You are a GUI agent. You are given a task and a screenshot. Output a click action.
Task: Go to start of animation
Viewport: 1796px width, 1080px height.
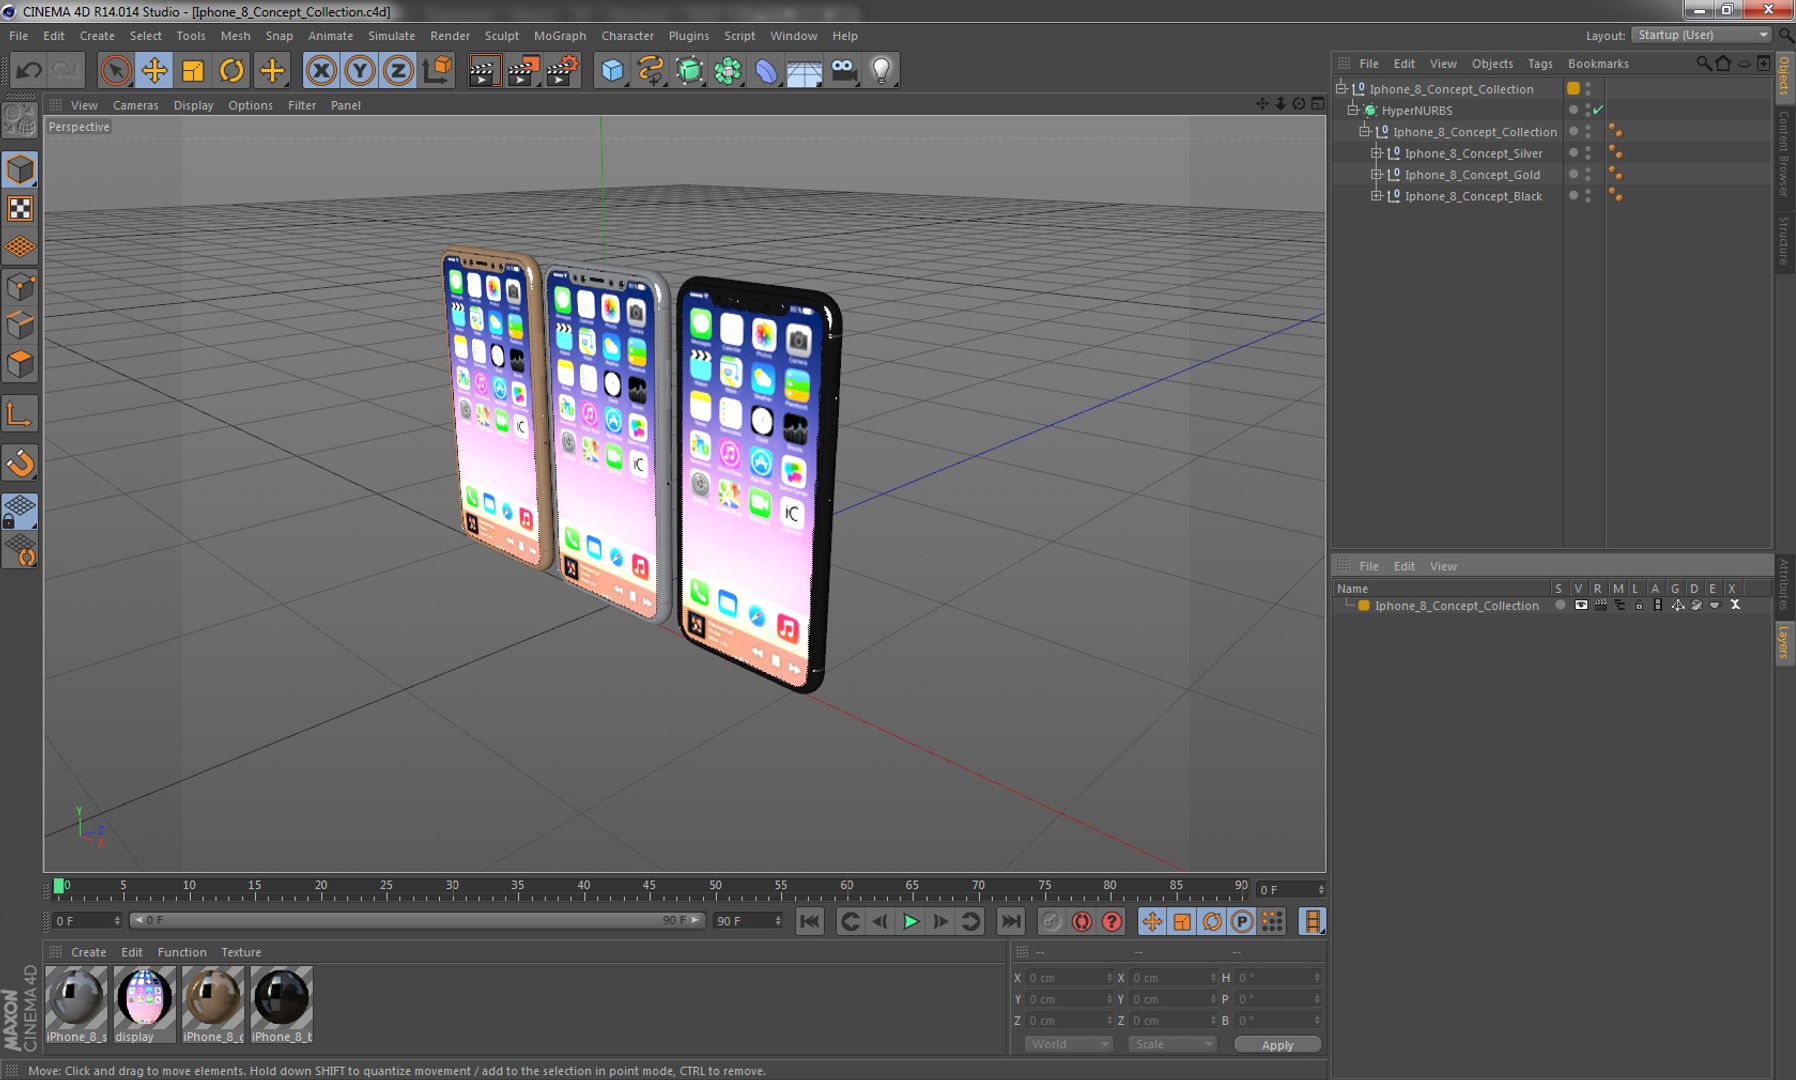point(810,921)
